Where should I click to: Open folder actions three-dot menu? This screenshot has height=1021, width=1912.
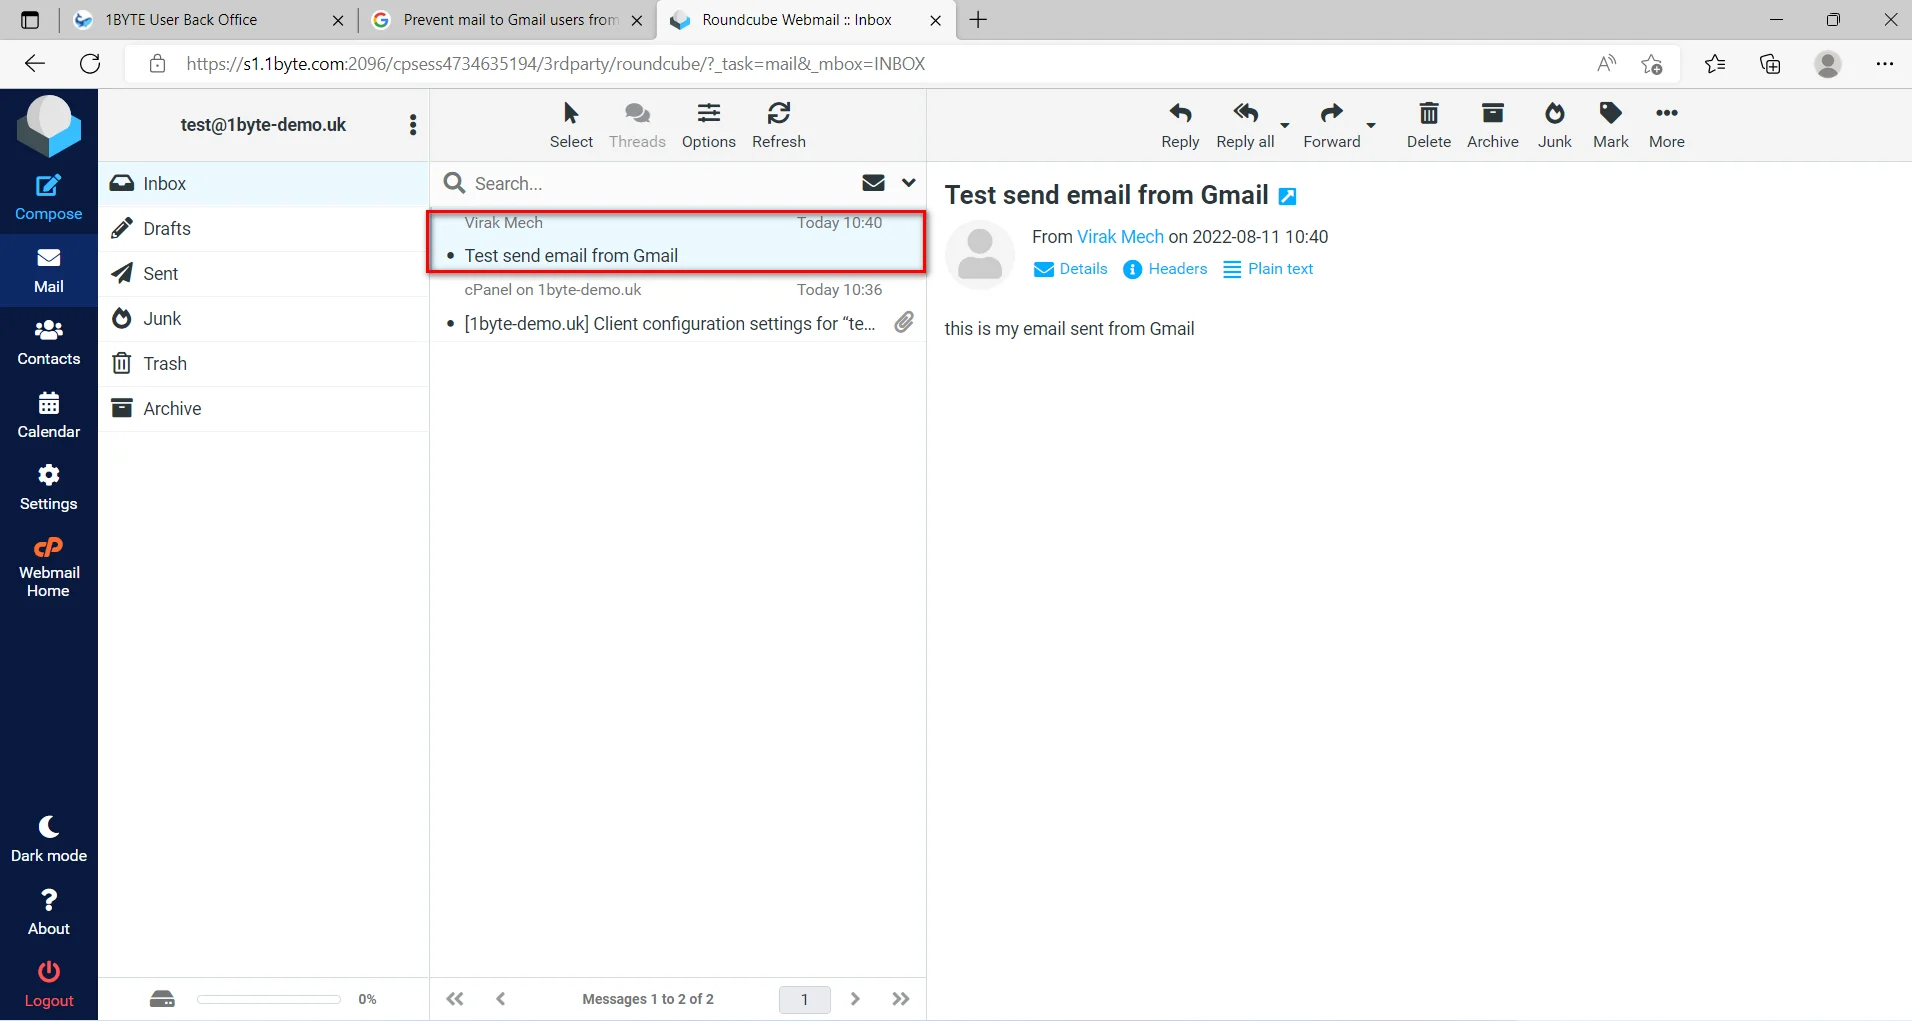tap(412, 125)
